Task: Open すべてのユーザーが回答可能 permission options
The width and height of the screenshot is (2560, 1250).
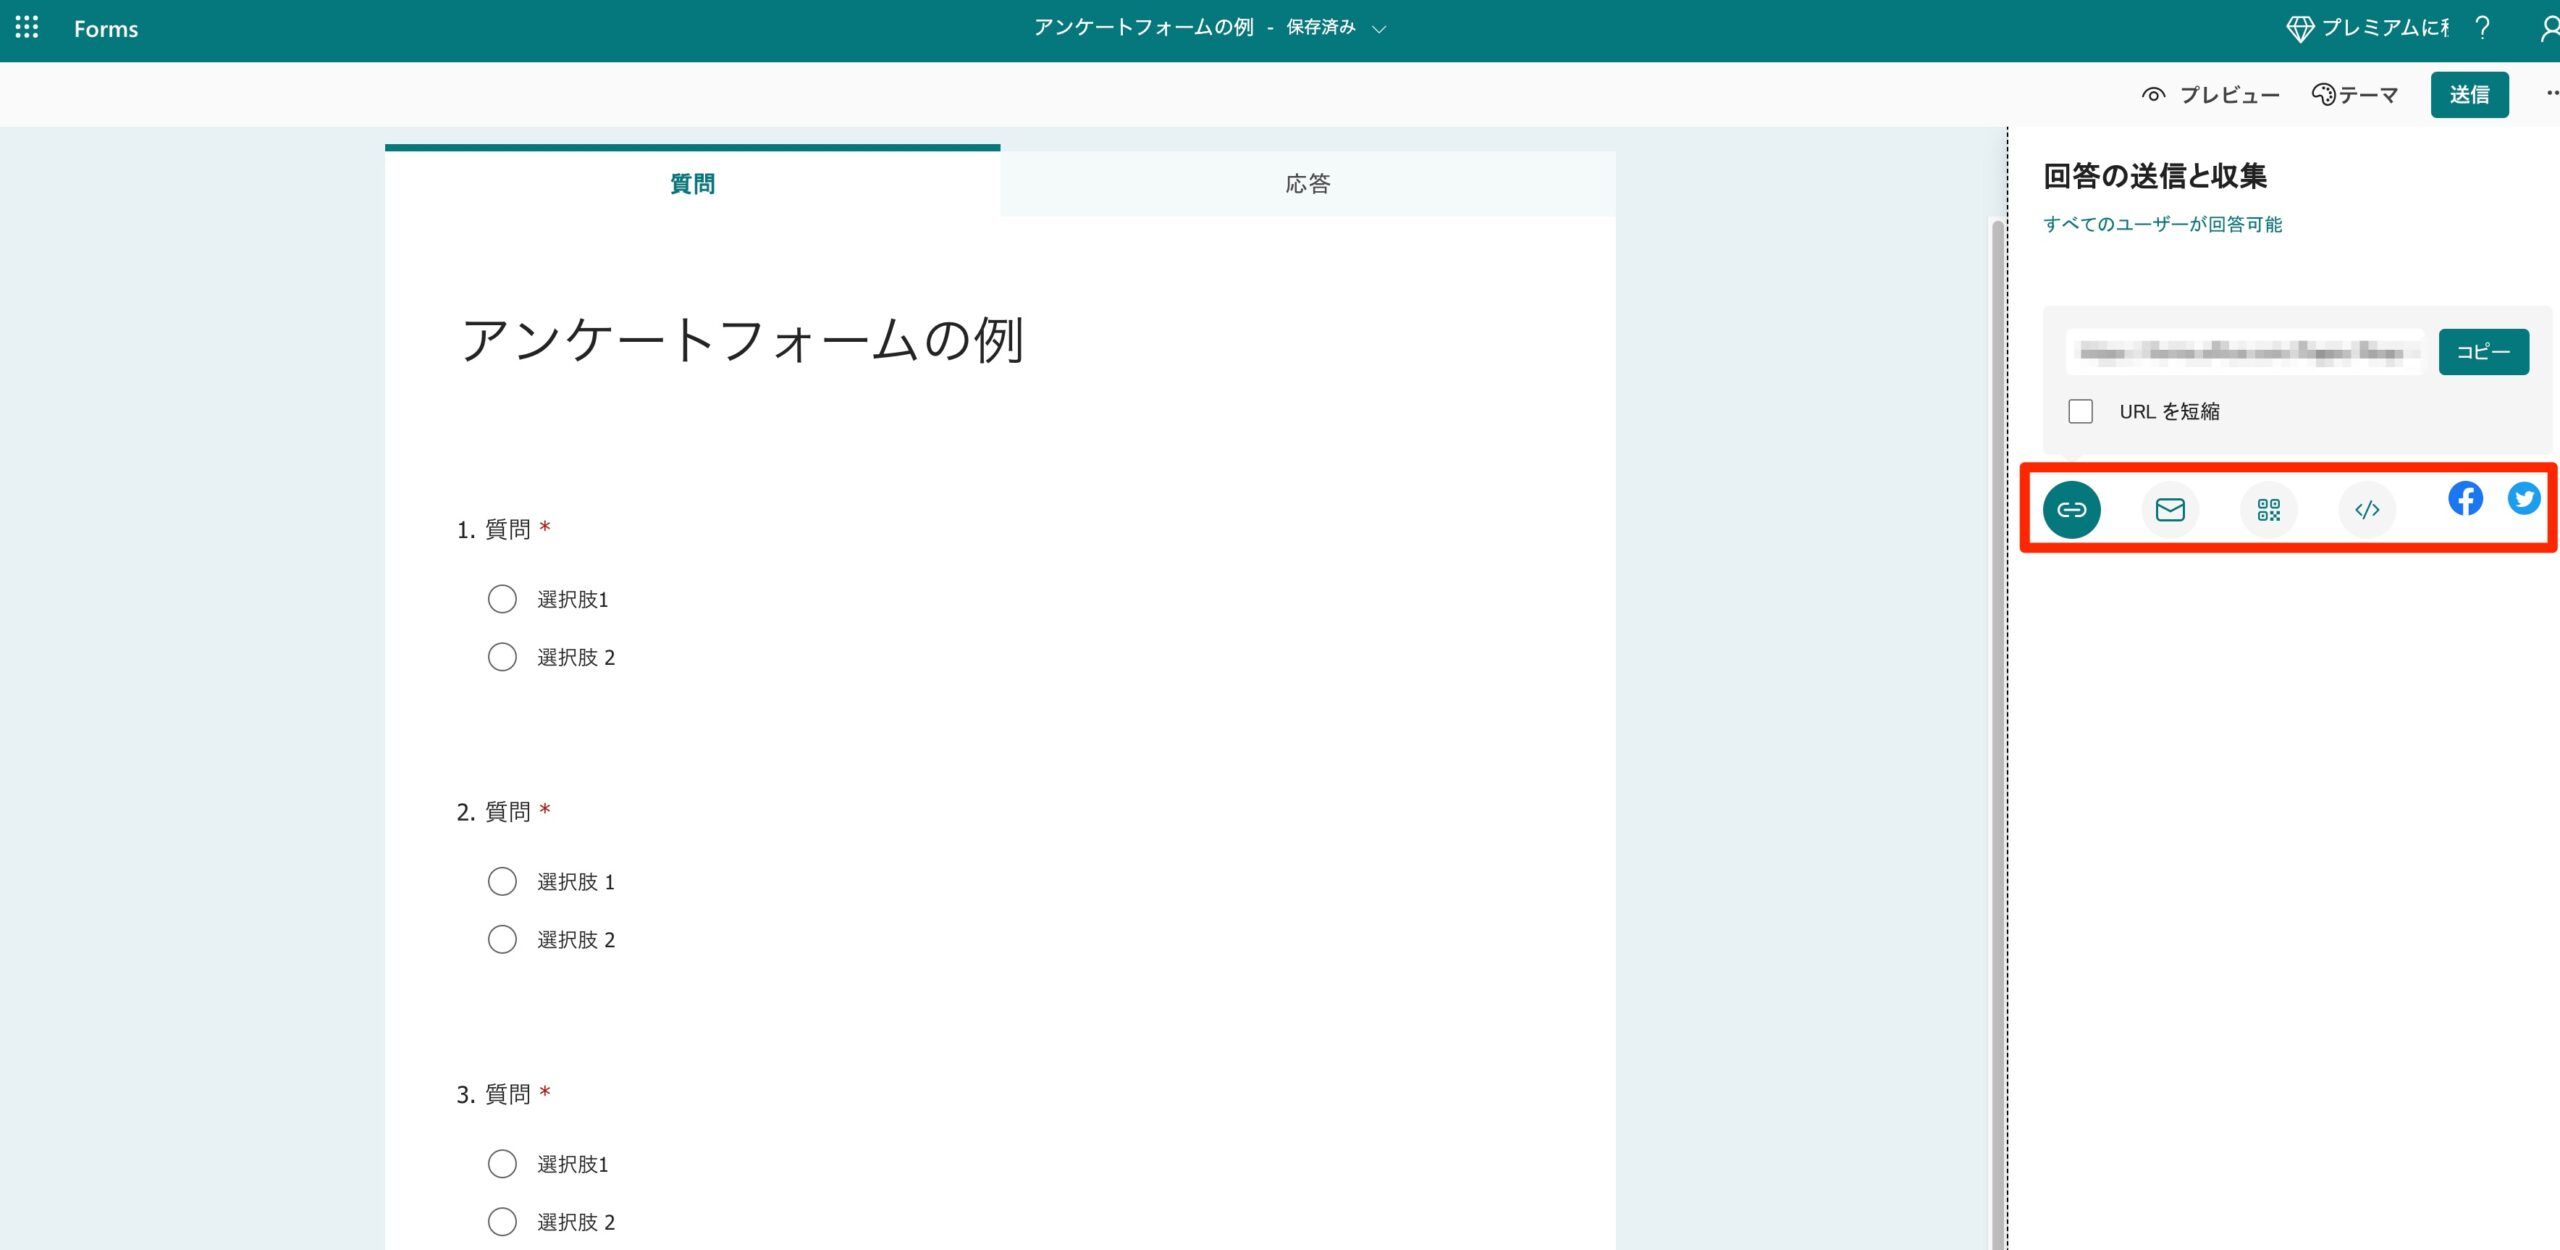Action: [x=2162, y=224]
